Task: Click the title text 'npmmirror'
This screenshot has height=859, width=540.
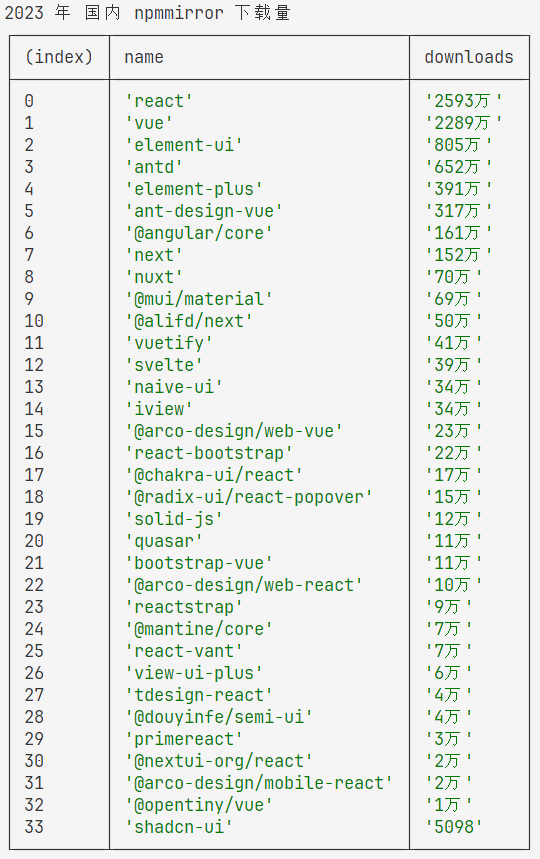Action: (x=179, y=13)
